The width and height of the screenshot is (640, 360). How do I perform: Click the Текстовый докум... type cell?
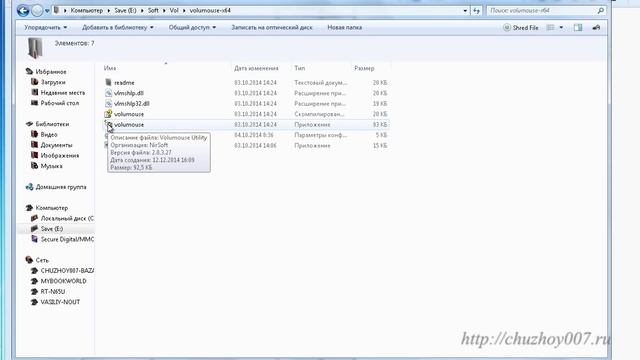tap(320, 82)
